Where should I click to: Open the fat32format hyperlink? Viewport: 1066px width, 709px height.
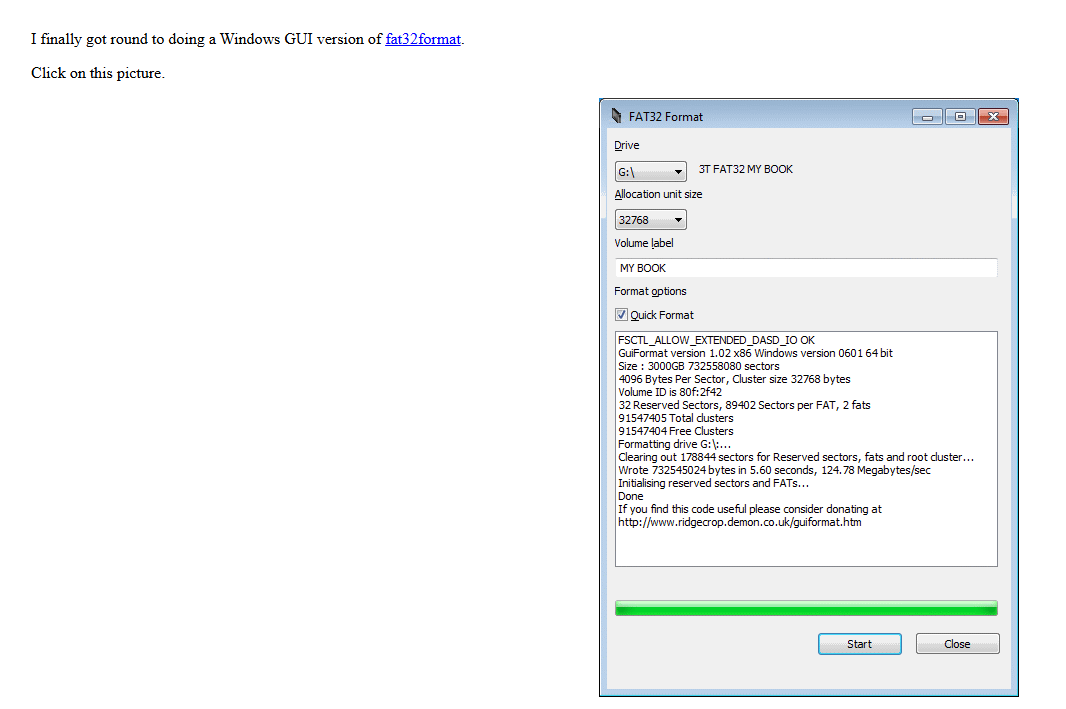click(423, 39)
